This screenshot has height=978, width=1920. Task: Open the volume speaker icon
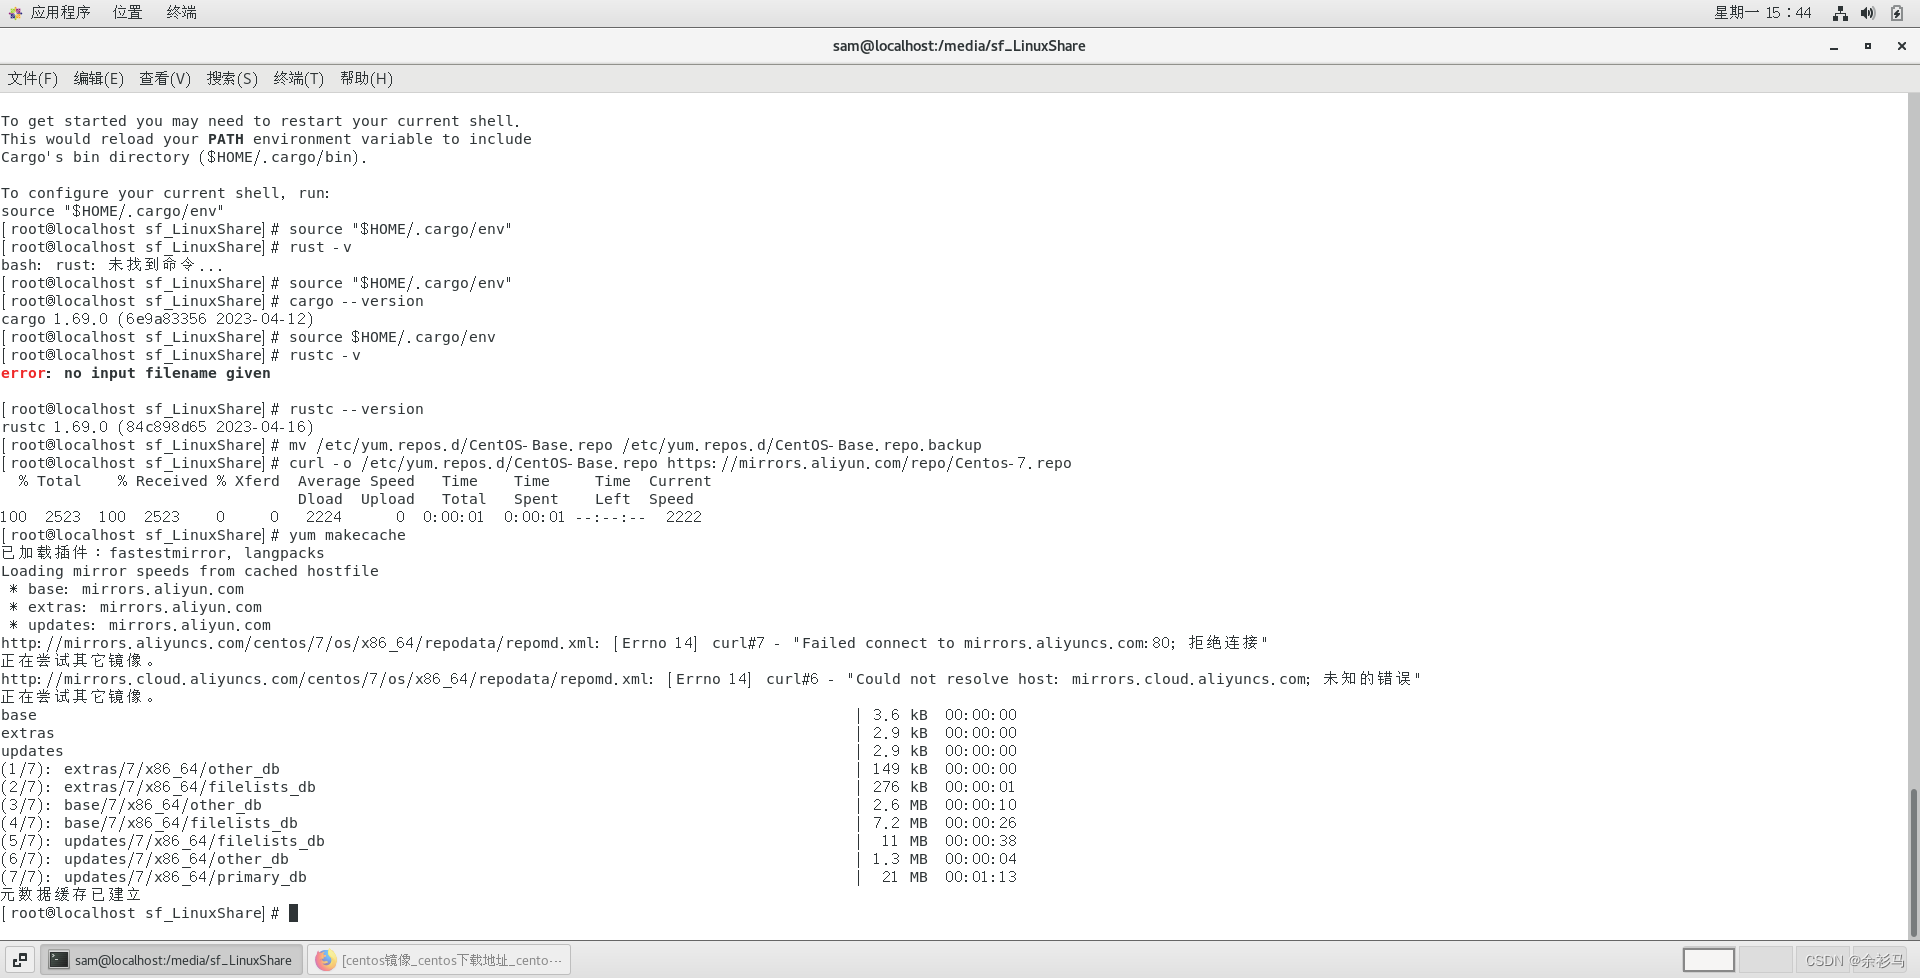[1867, 13]
